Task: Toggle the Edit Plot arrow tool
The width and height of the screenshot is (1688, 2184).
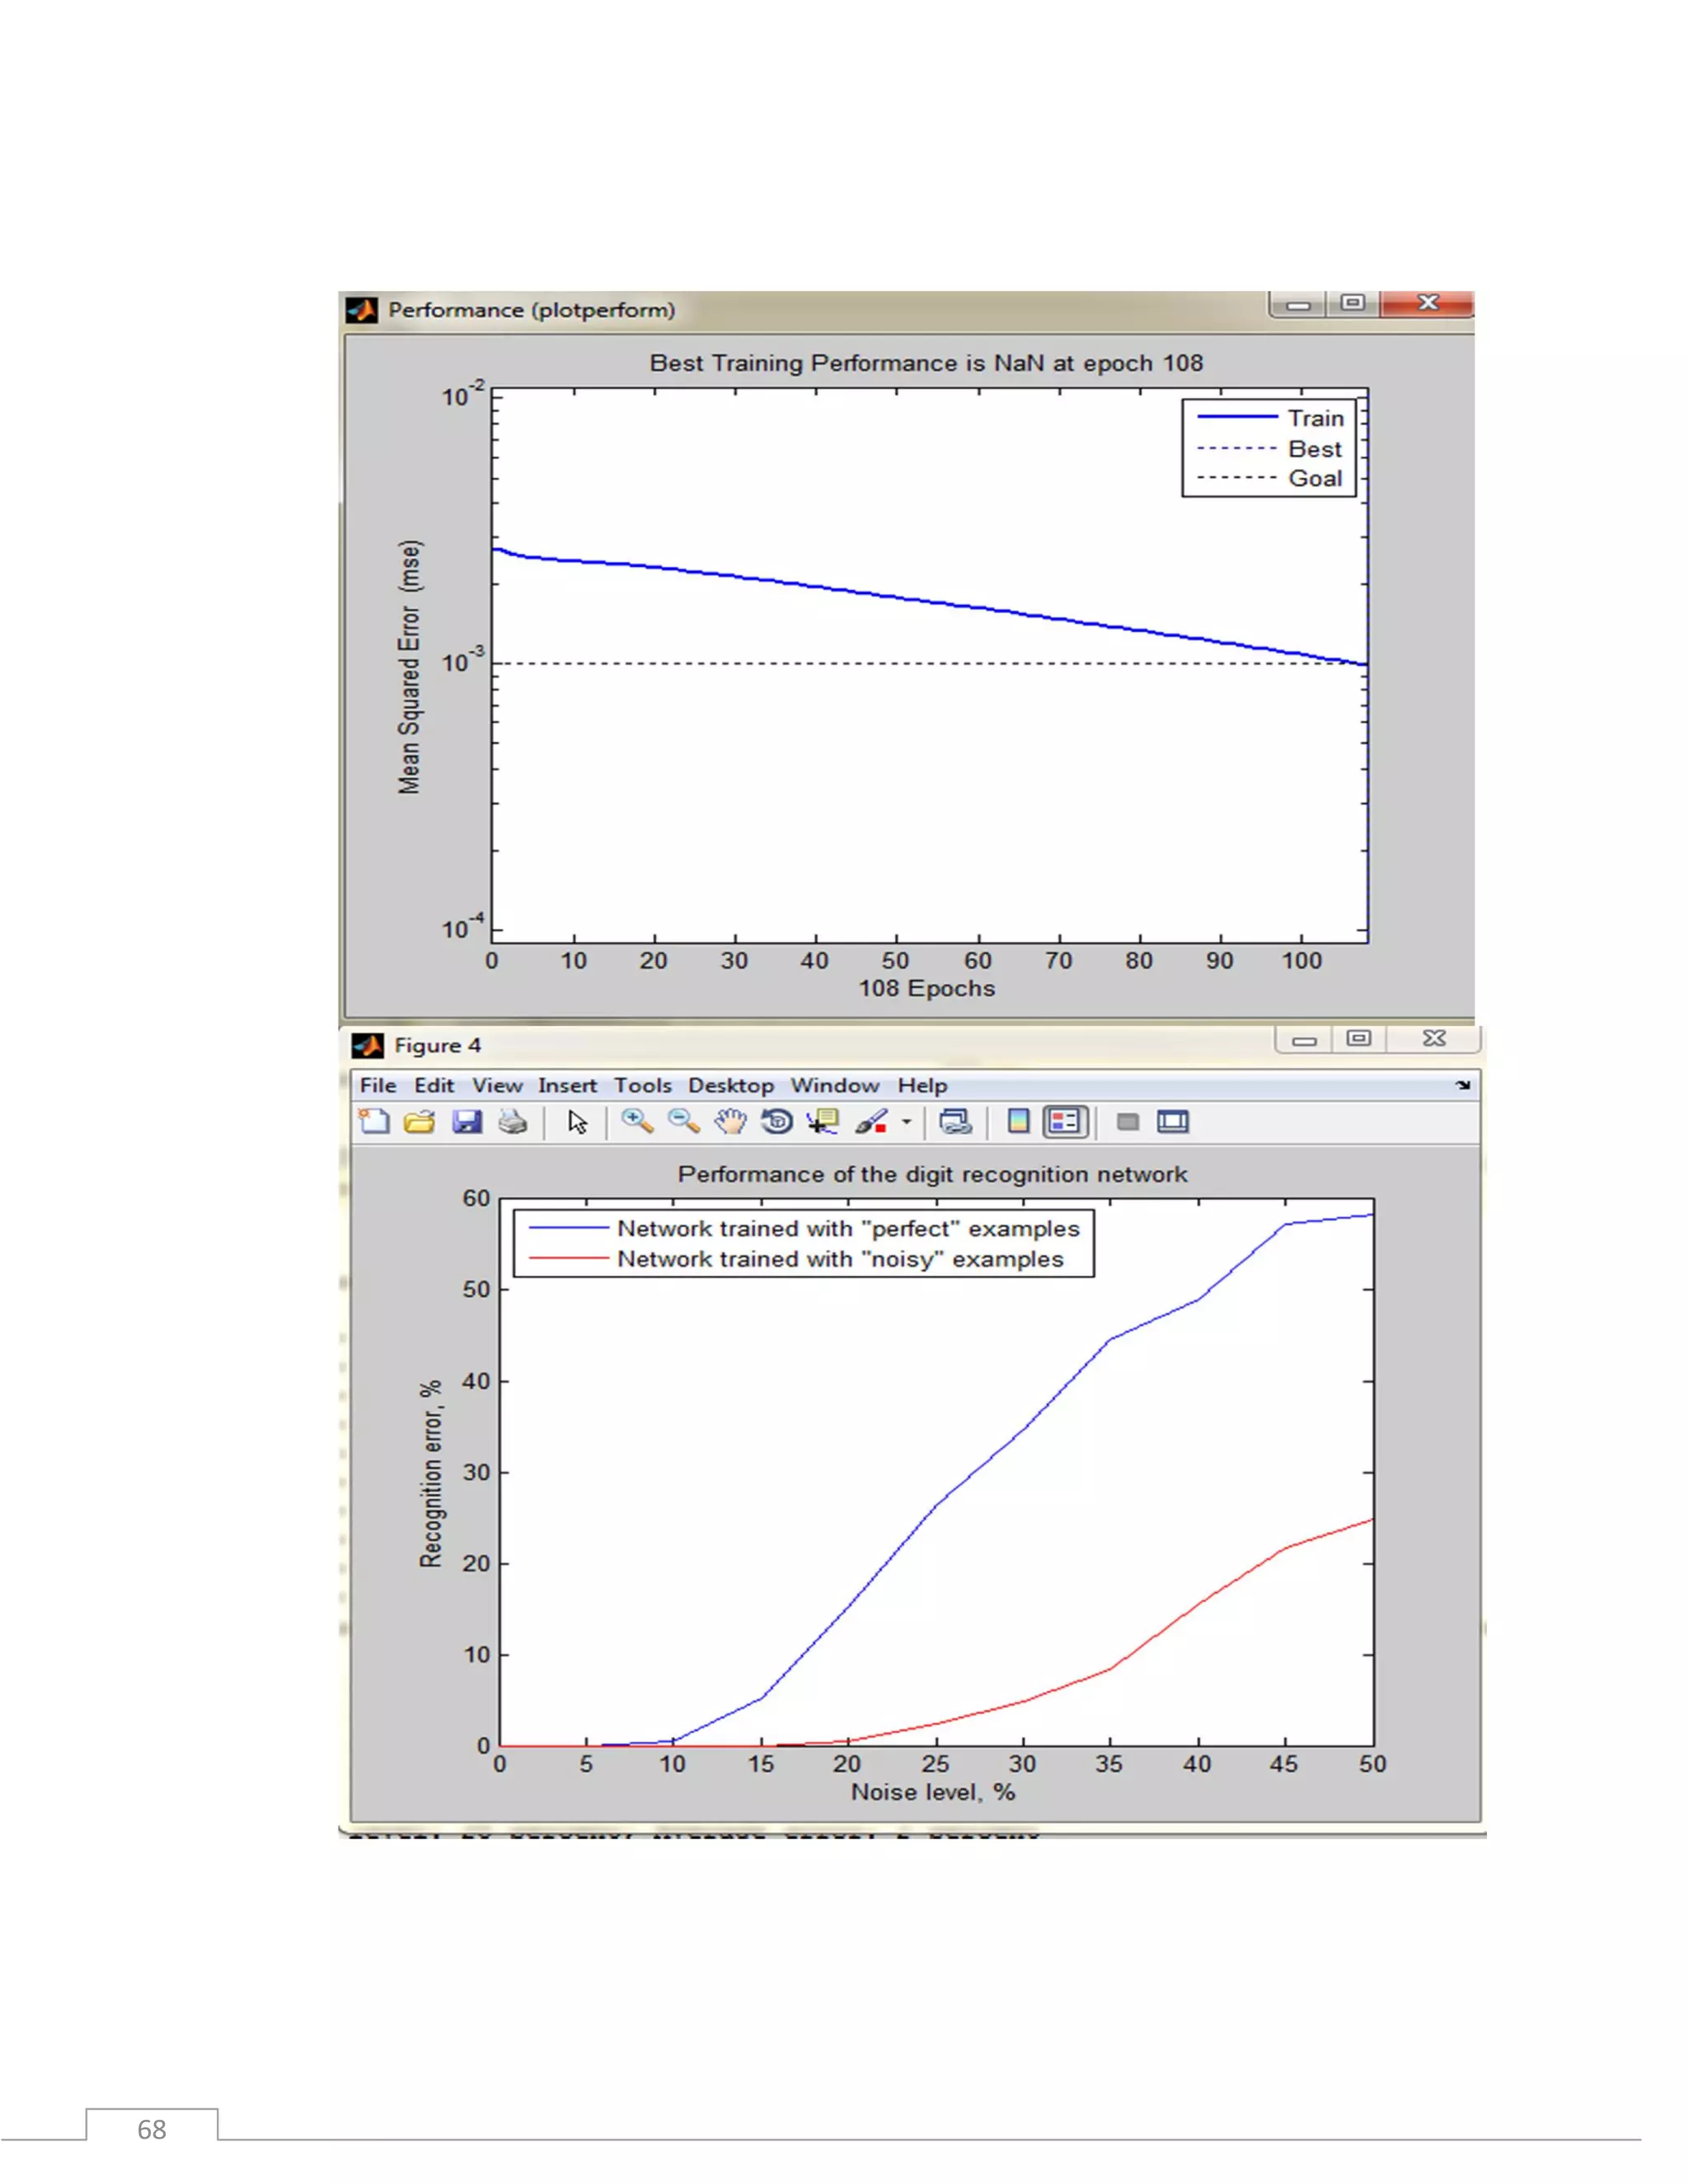Action: [x=577, y=1122]
